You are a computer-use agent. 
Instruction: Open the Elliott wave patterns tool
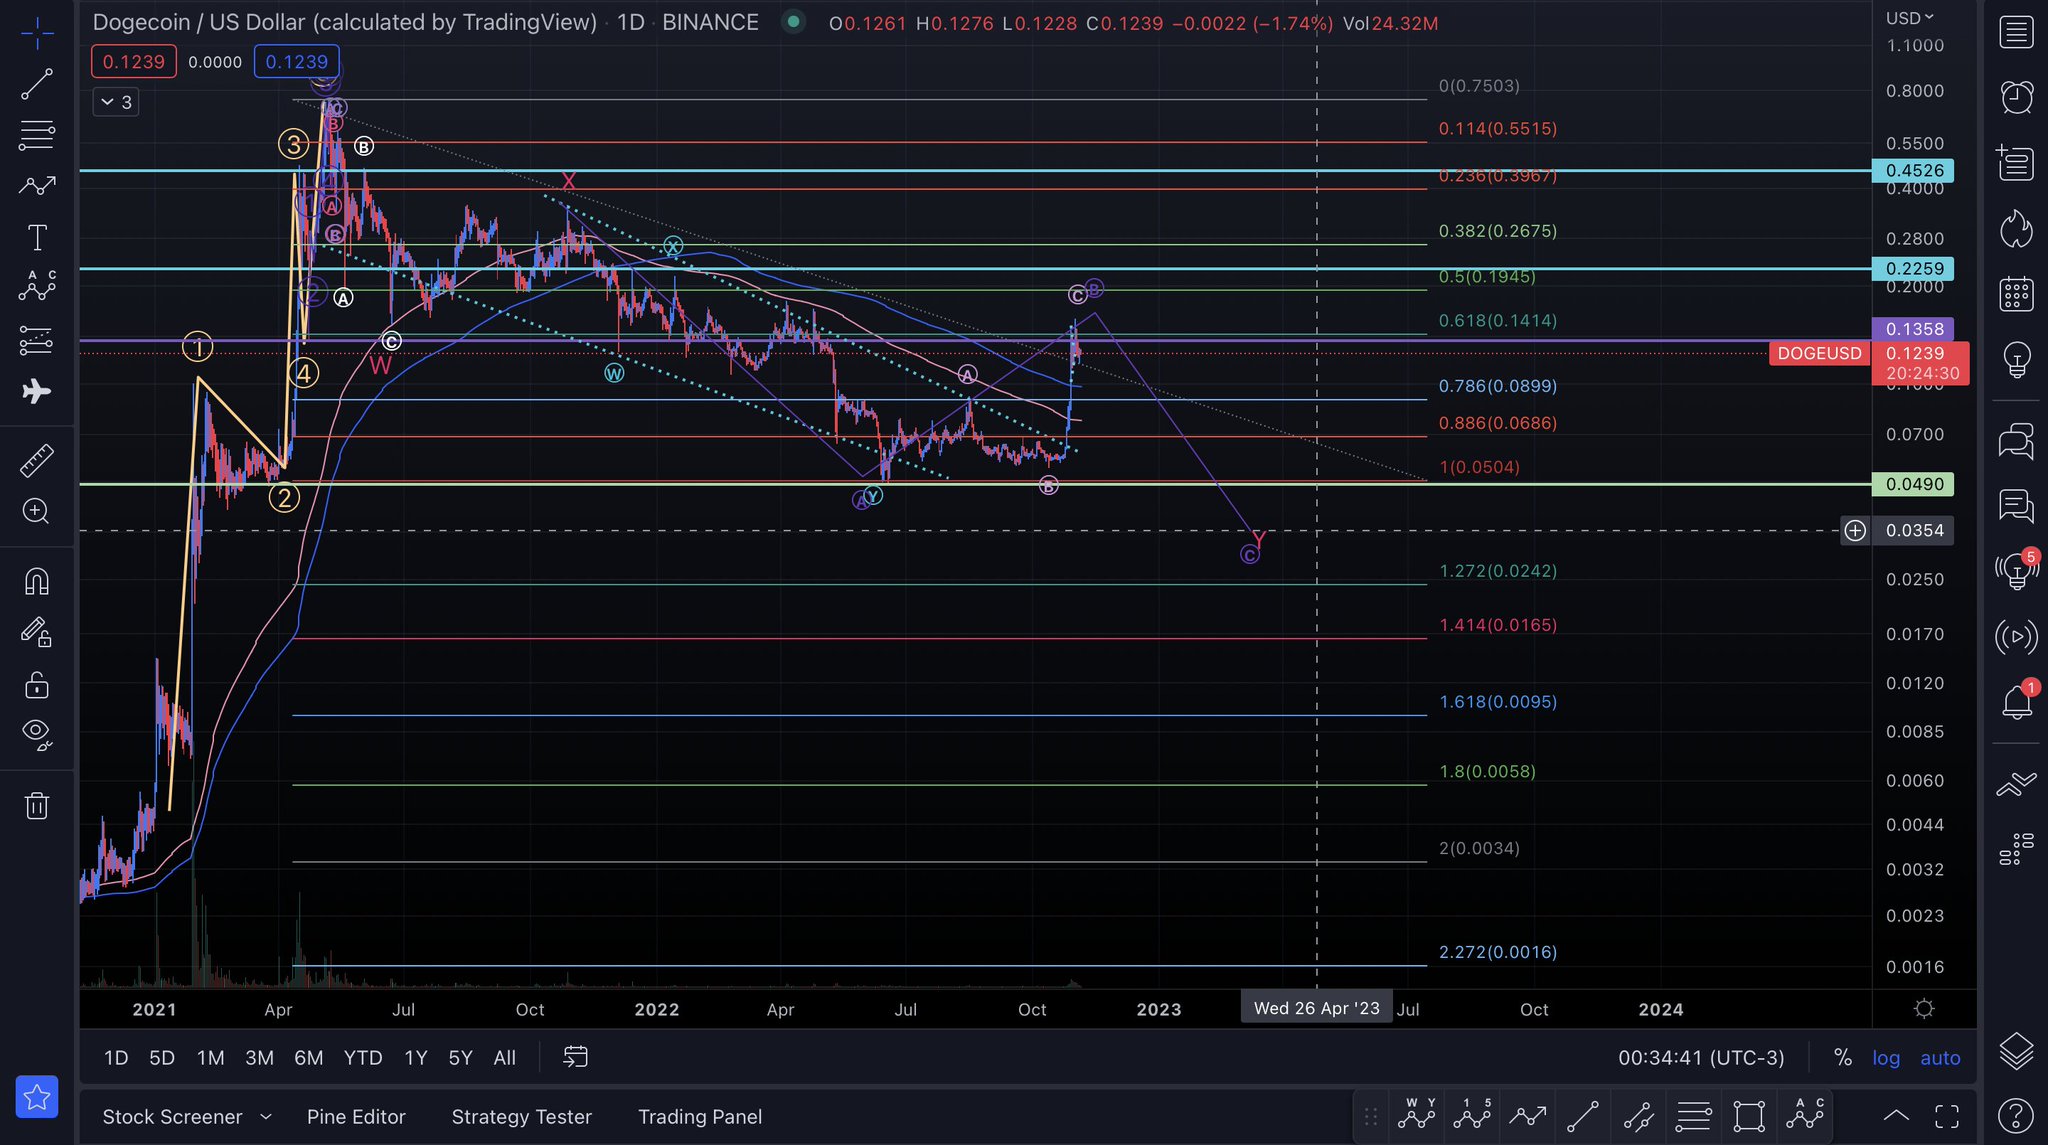37,287
